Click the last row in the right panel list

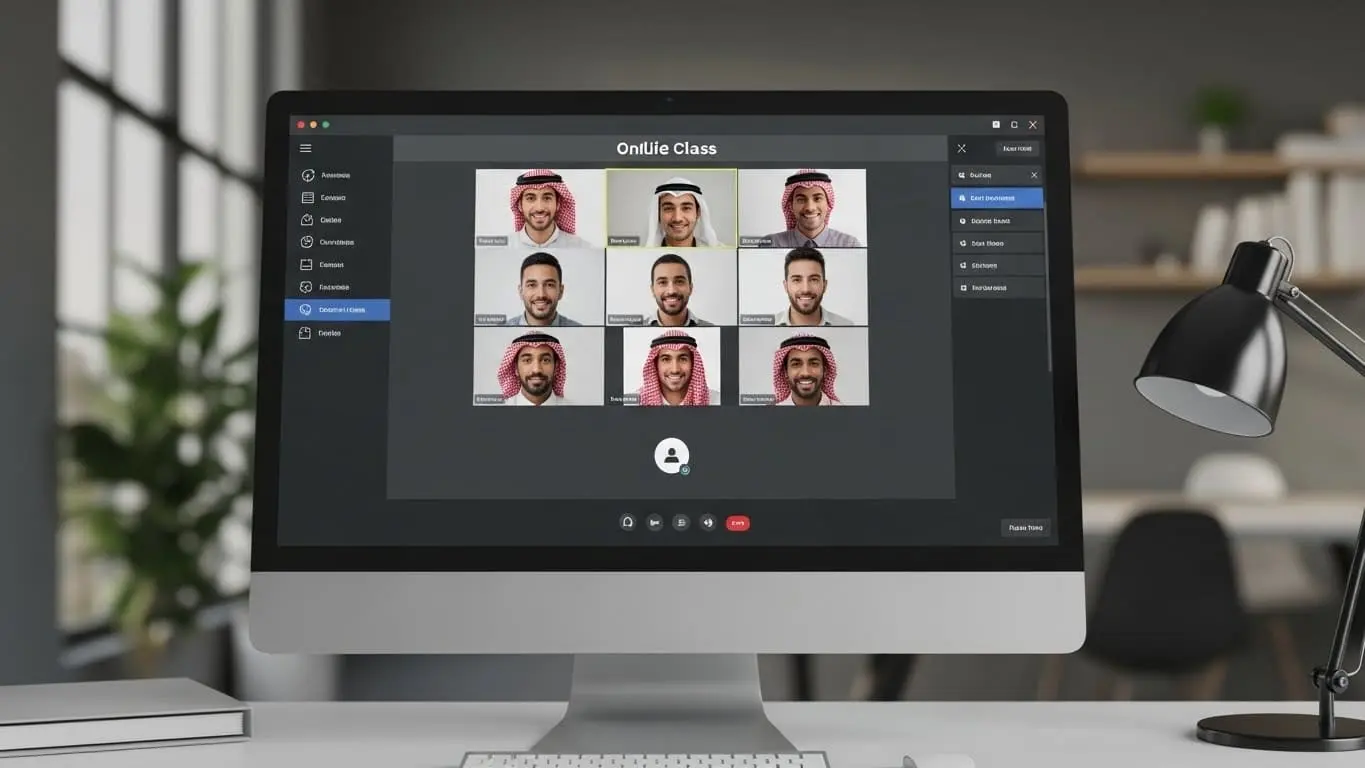pos(996,288)
